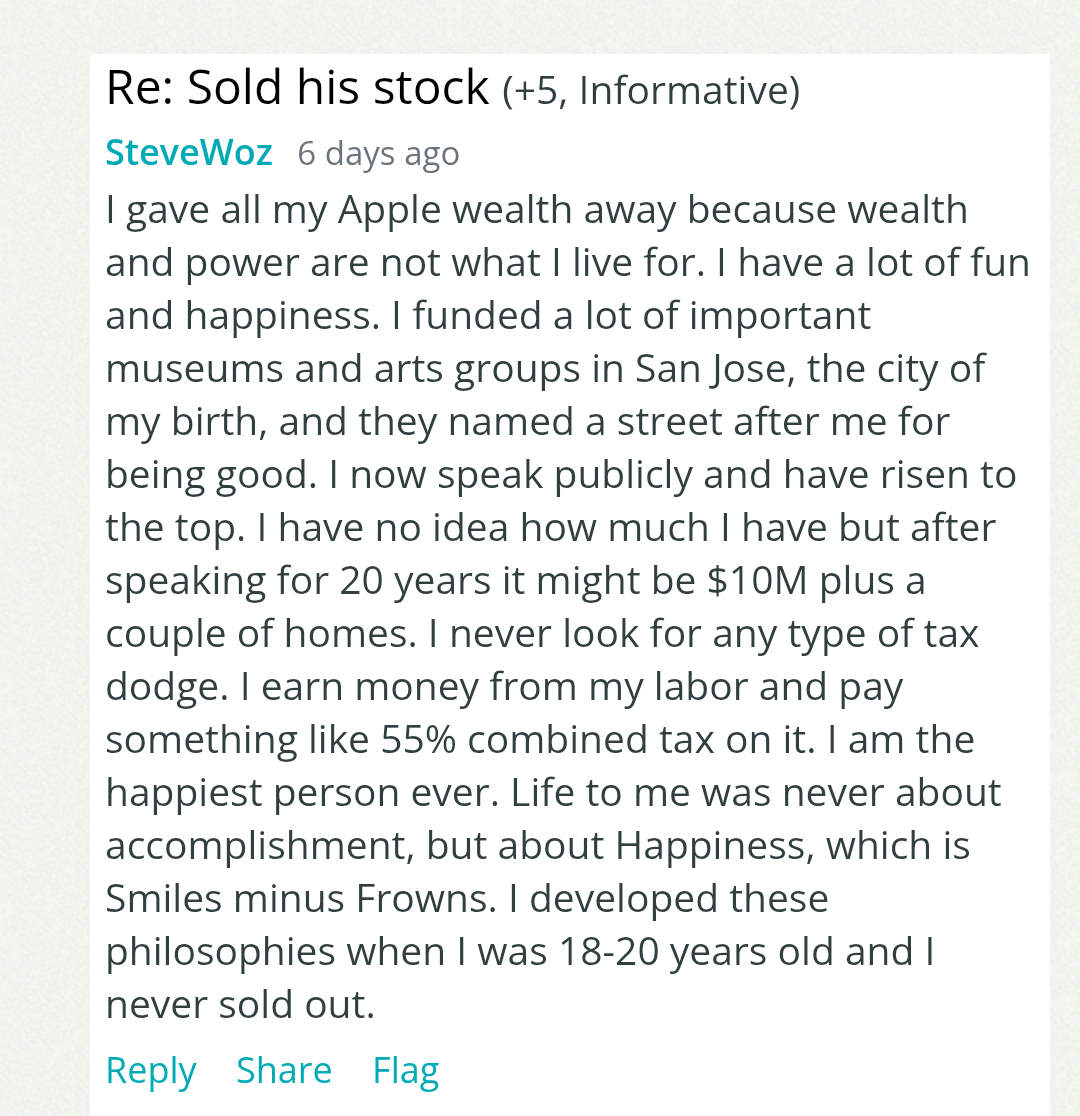
Task: Click the Reply link under the comment
Action: coord(150,1070)
